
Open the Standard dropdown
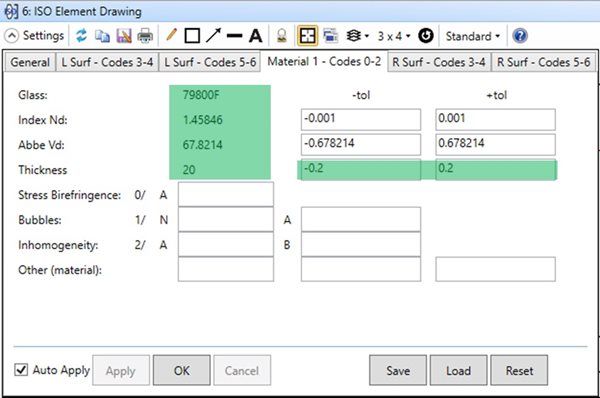click(473, 36)
